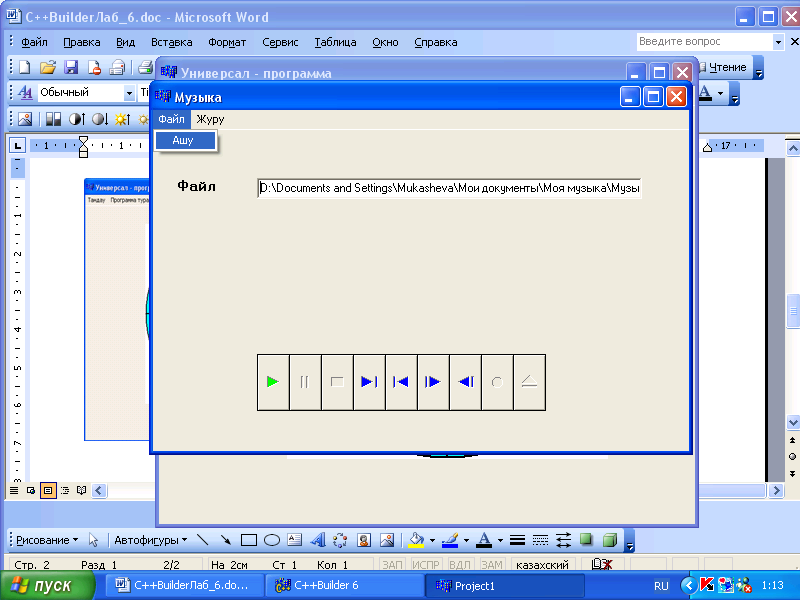Viewport: 800px width, 600px height.
Task: Click the Previous track button in media player
Action: click(x=401, y=382)
